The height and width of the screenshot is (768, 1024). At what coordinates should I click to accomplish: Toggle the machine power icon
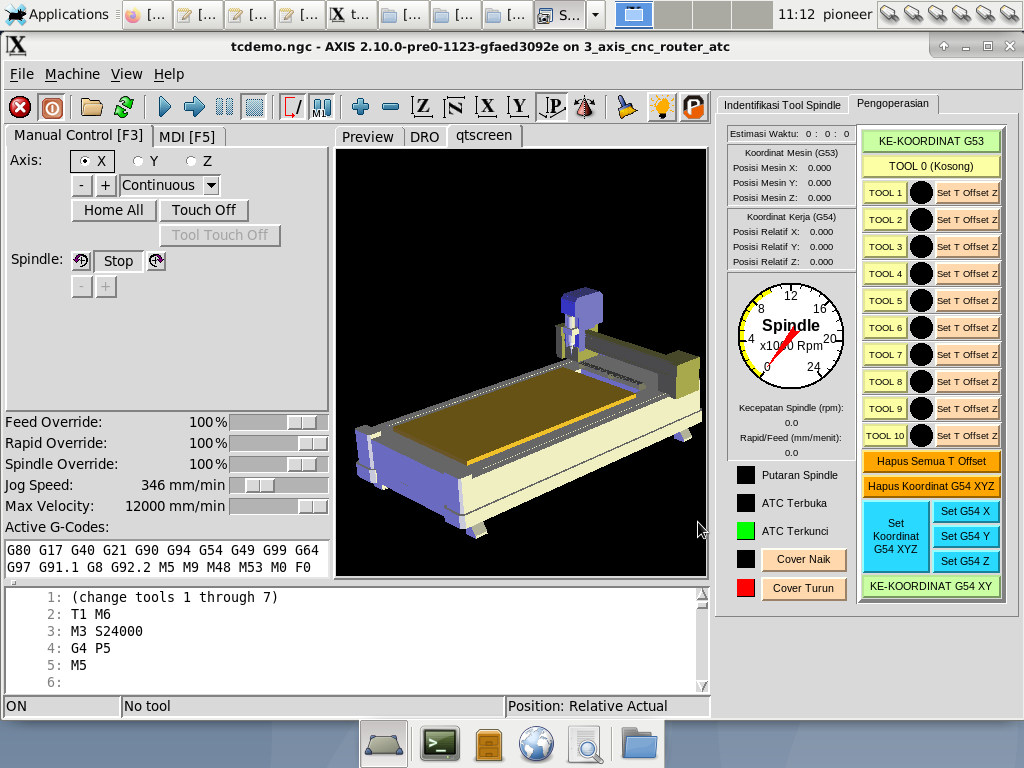52,107
